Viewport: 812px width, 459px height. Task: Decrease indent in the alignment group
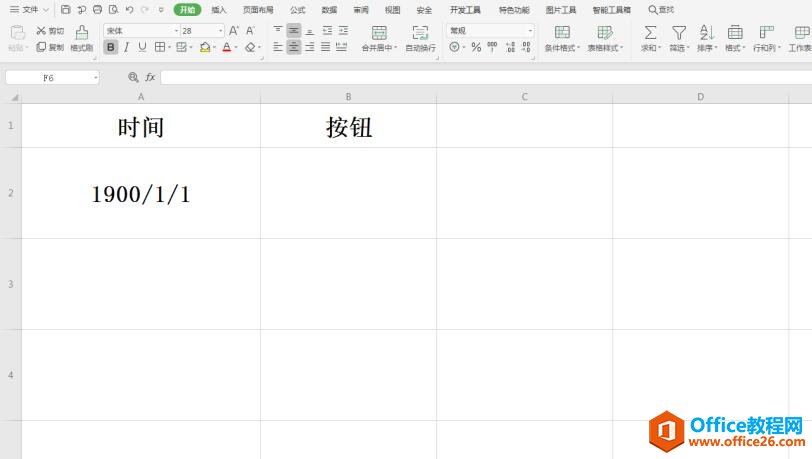point(327,31)
